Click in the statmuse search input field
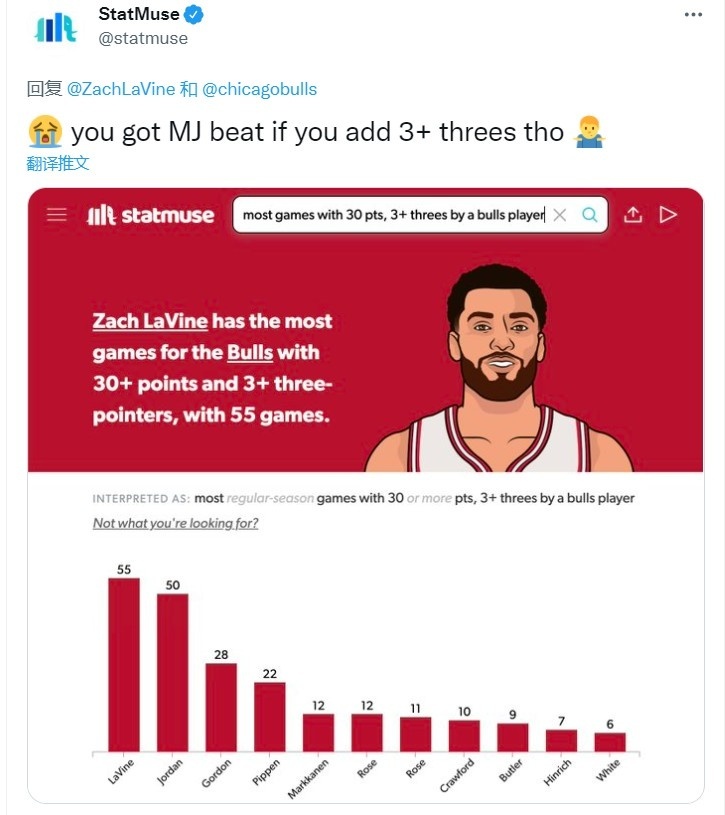 (x=393, y=215)
